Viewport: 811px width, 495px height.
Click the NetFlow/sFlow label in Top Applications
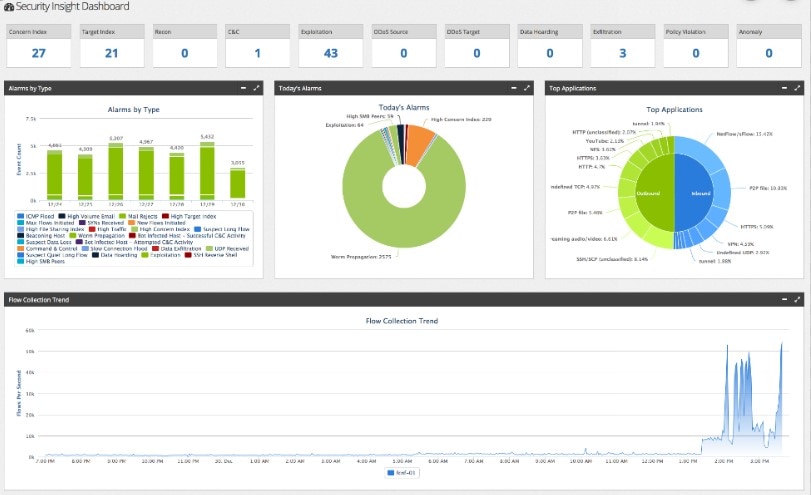coord(744,134)
